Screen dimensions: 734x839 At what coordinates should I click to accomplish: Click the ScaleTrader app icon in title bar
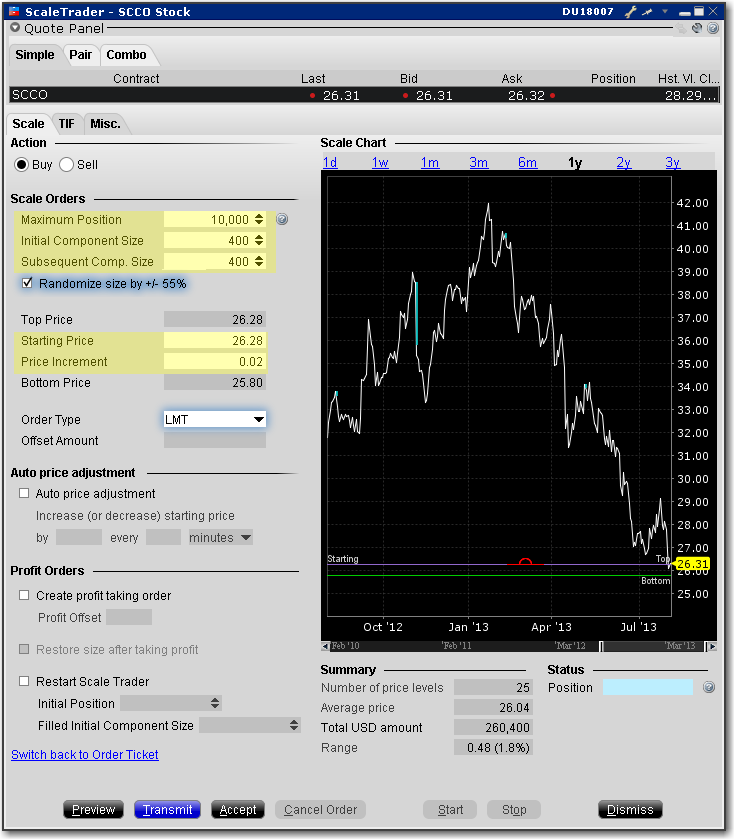(14, 11)
